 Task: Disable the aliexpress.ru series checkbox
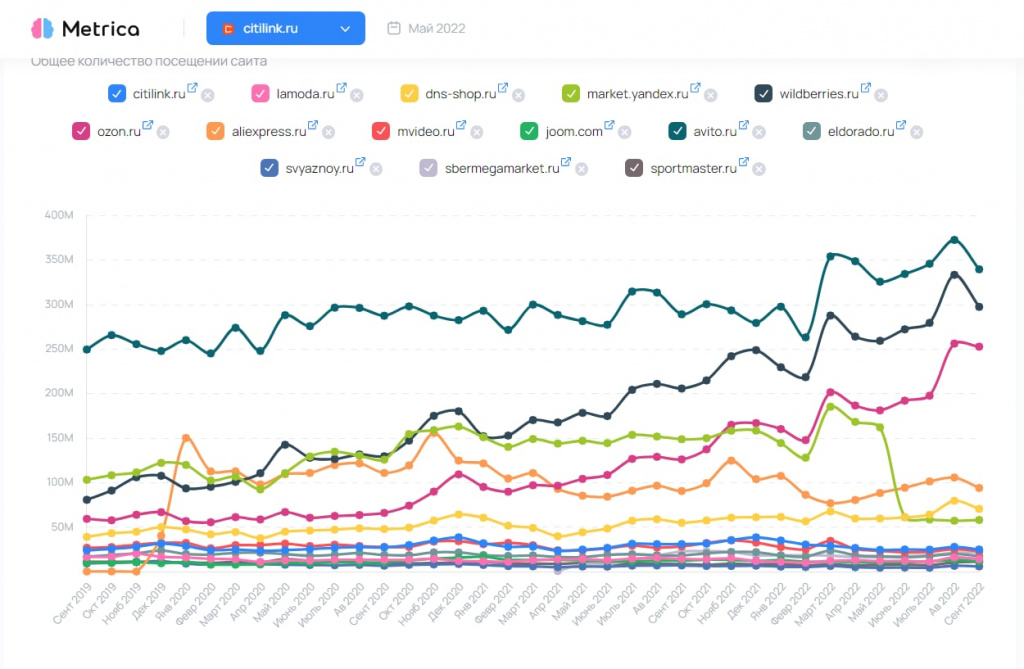point(215,131)
